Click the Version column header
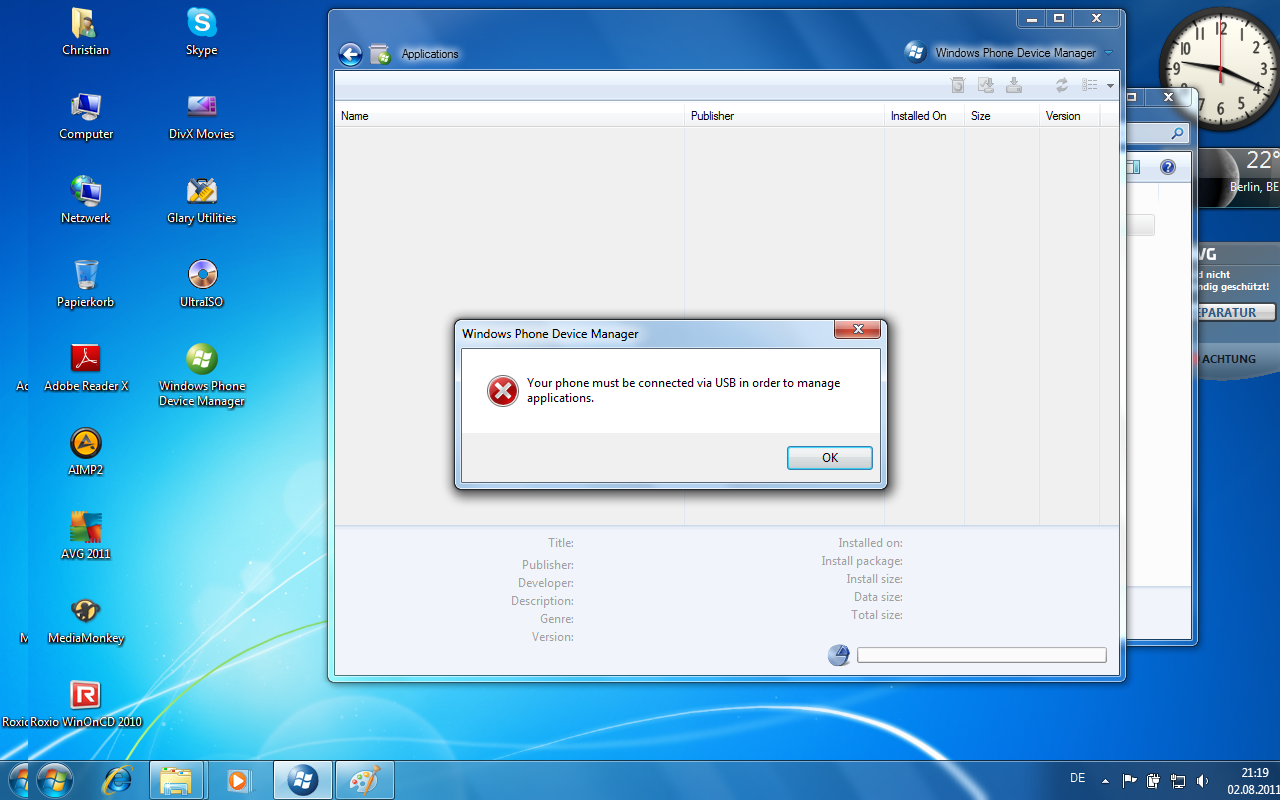Viewport: 1280px width, 800px height. (1069, 116)
